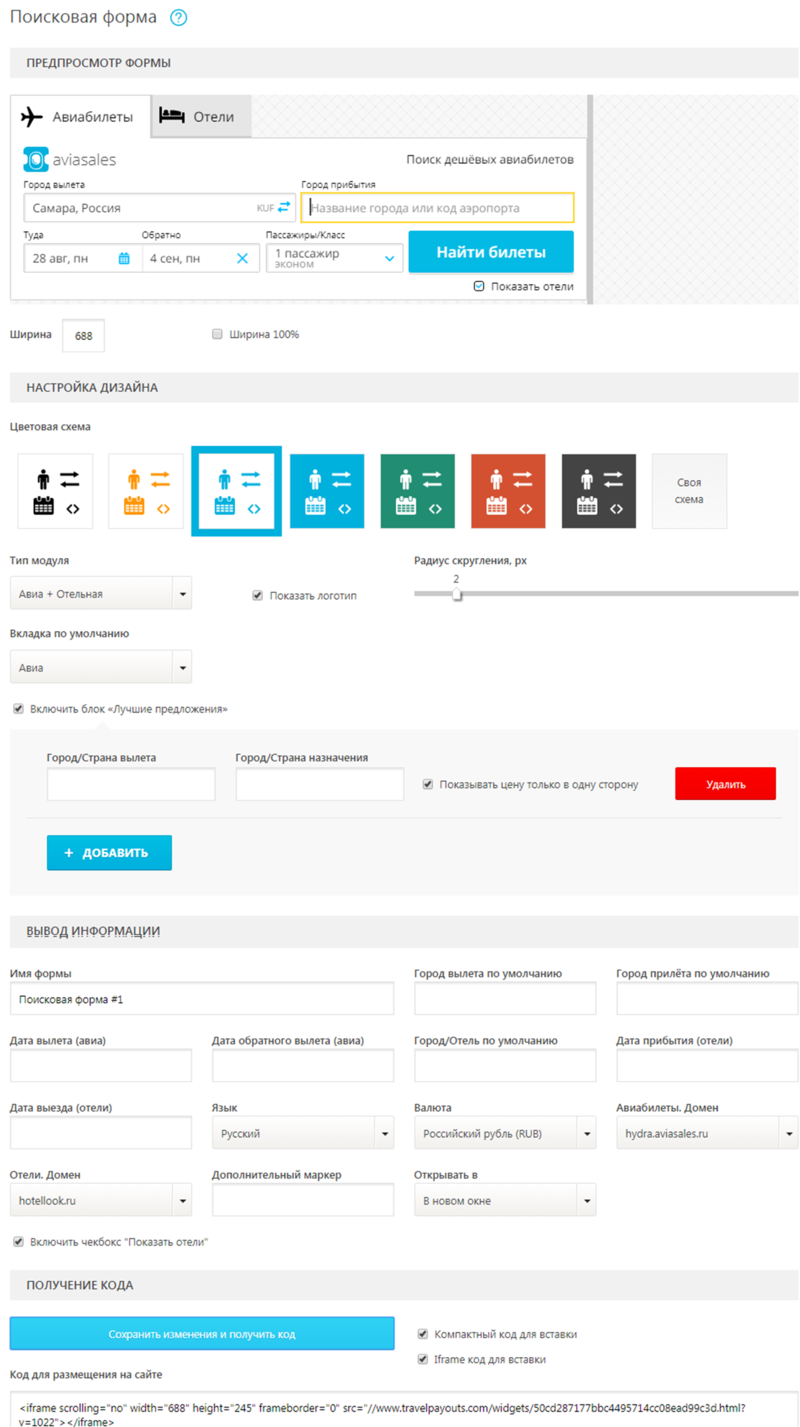
Task: Switch to the 'Авиабилеты' tab
Action: click(80, 116)
